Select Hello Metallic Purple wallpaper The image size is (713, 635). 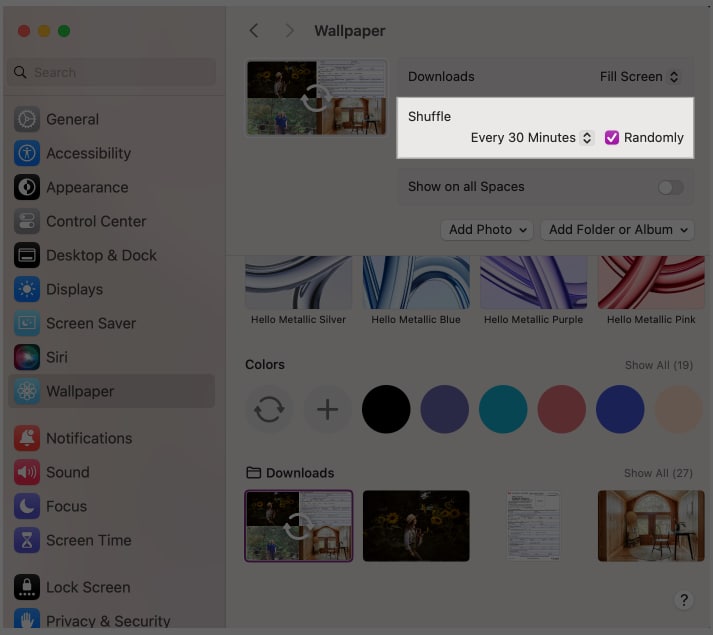pyautogui.click(x=533, y=283)
